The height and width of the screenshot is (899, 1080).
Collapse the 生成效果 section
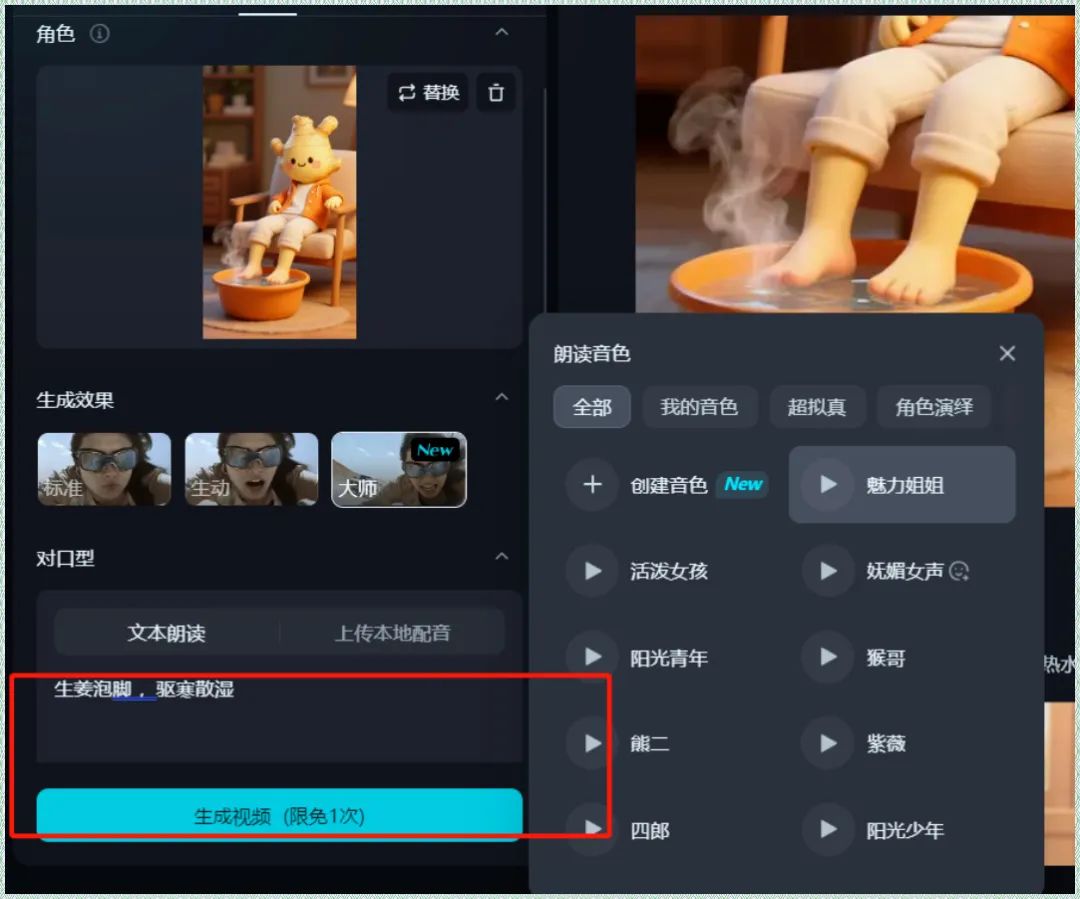tap(504, 396)
